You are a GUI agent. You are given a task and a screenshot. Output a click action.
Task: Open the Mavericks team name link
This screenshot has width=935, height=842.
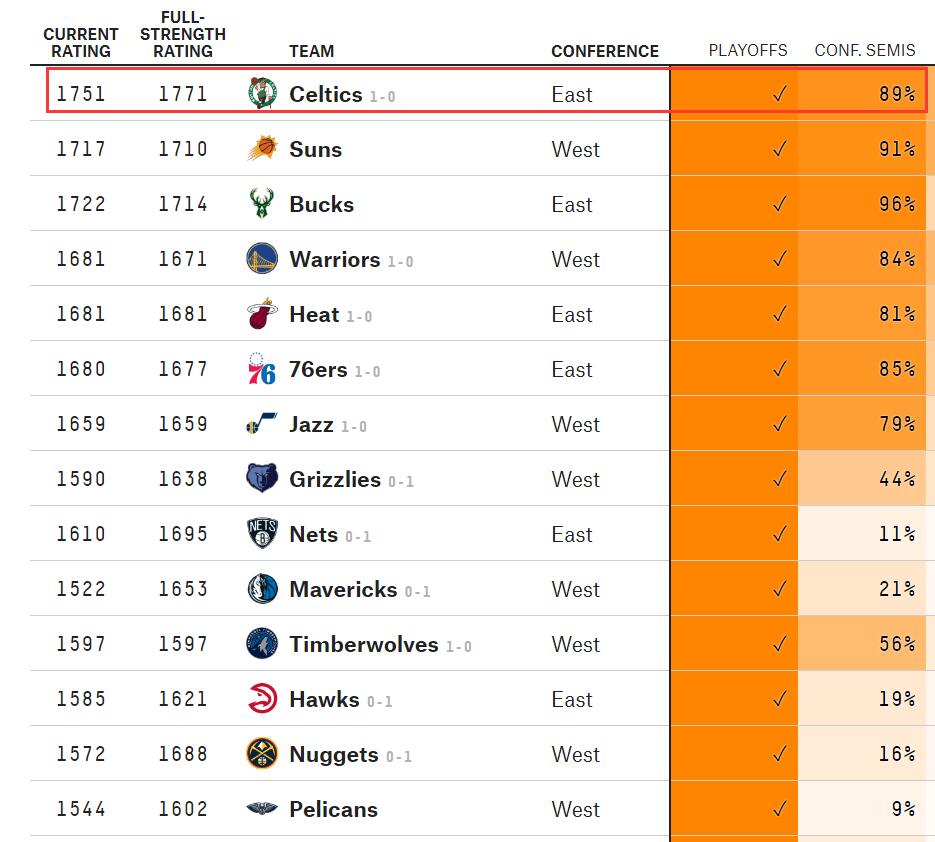(x=343, y=589)
